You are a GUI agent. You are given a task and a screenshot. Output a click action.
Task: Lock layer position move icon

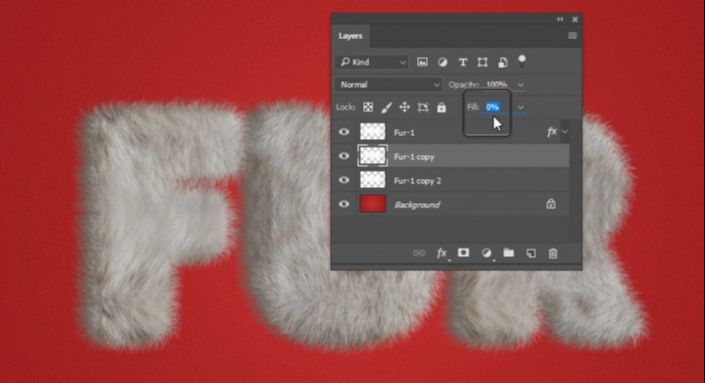pyautogui.click(x=404, y=107)
